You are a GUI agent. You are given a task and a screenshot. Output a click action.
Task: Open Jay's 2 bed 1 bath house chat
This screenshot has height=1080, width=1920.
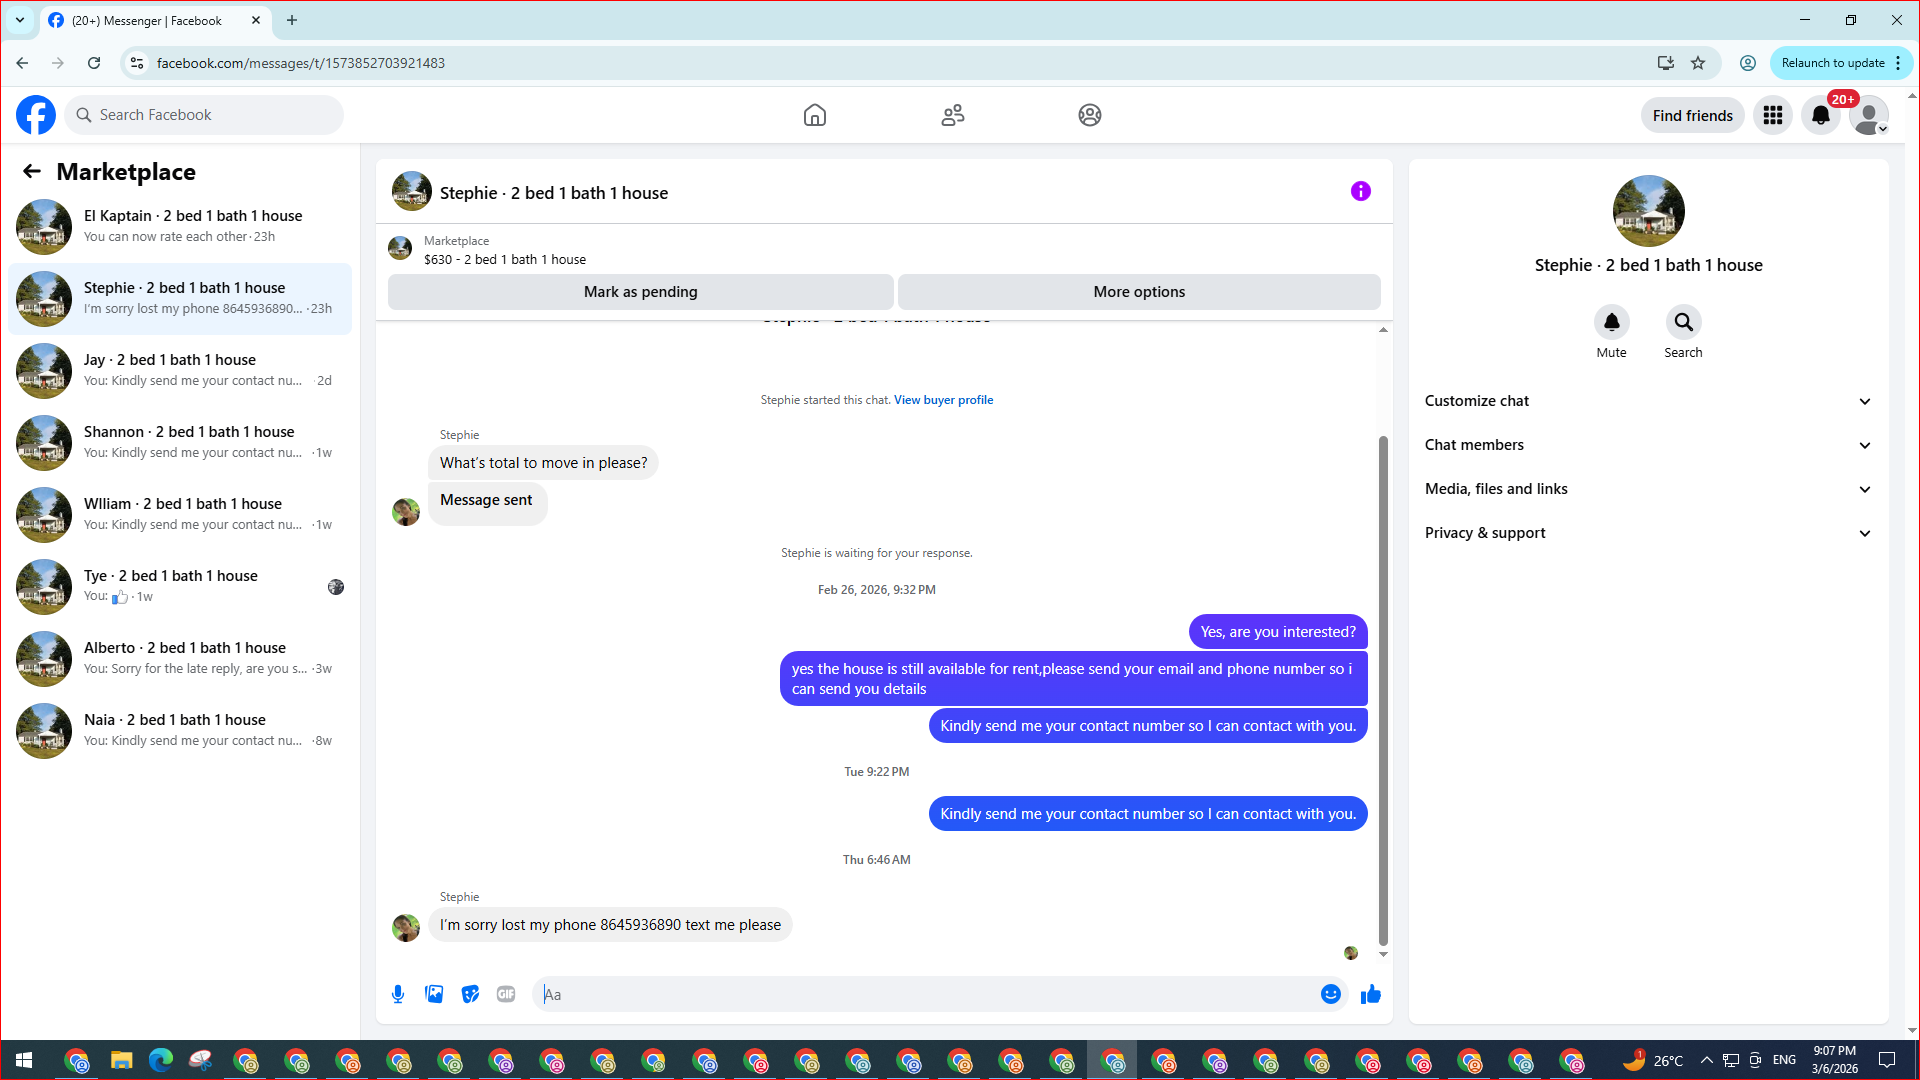tap(180, 370)
